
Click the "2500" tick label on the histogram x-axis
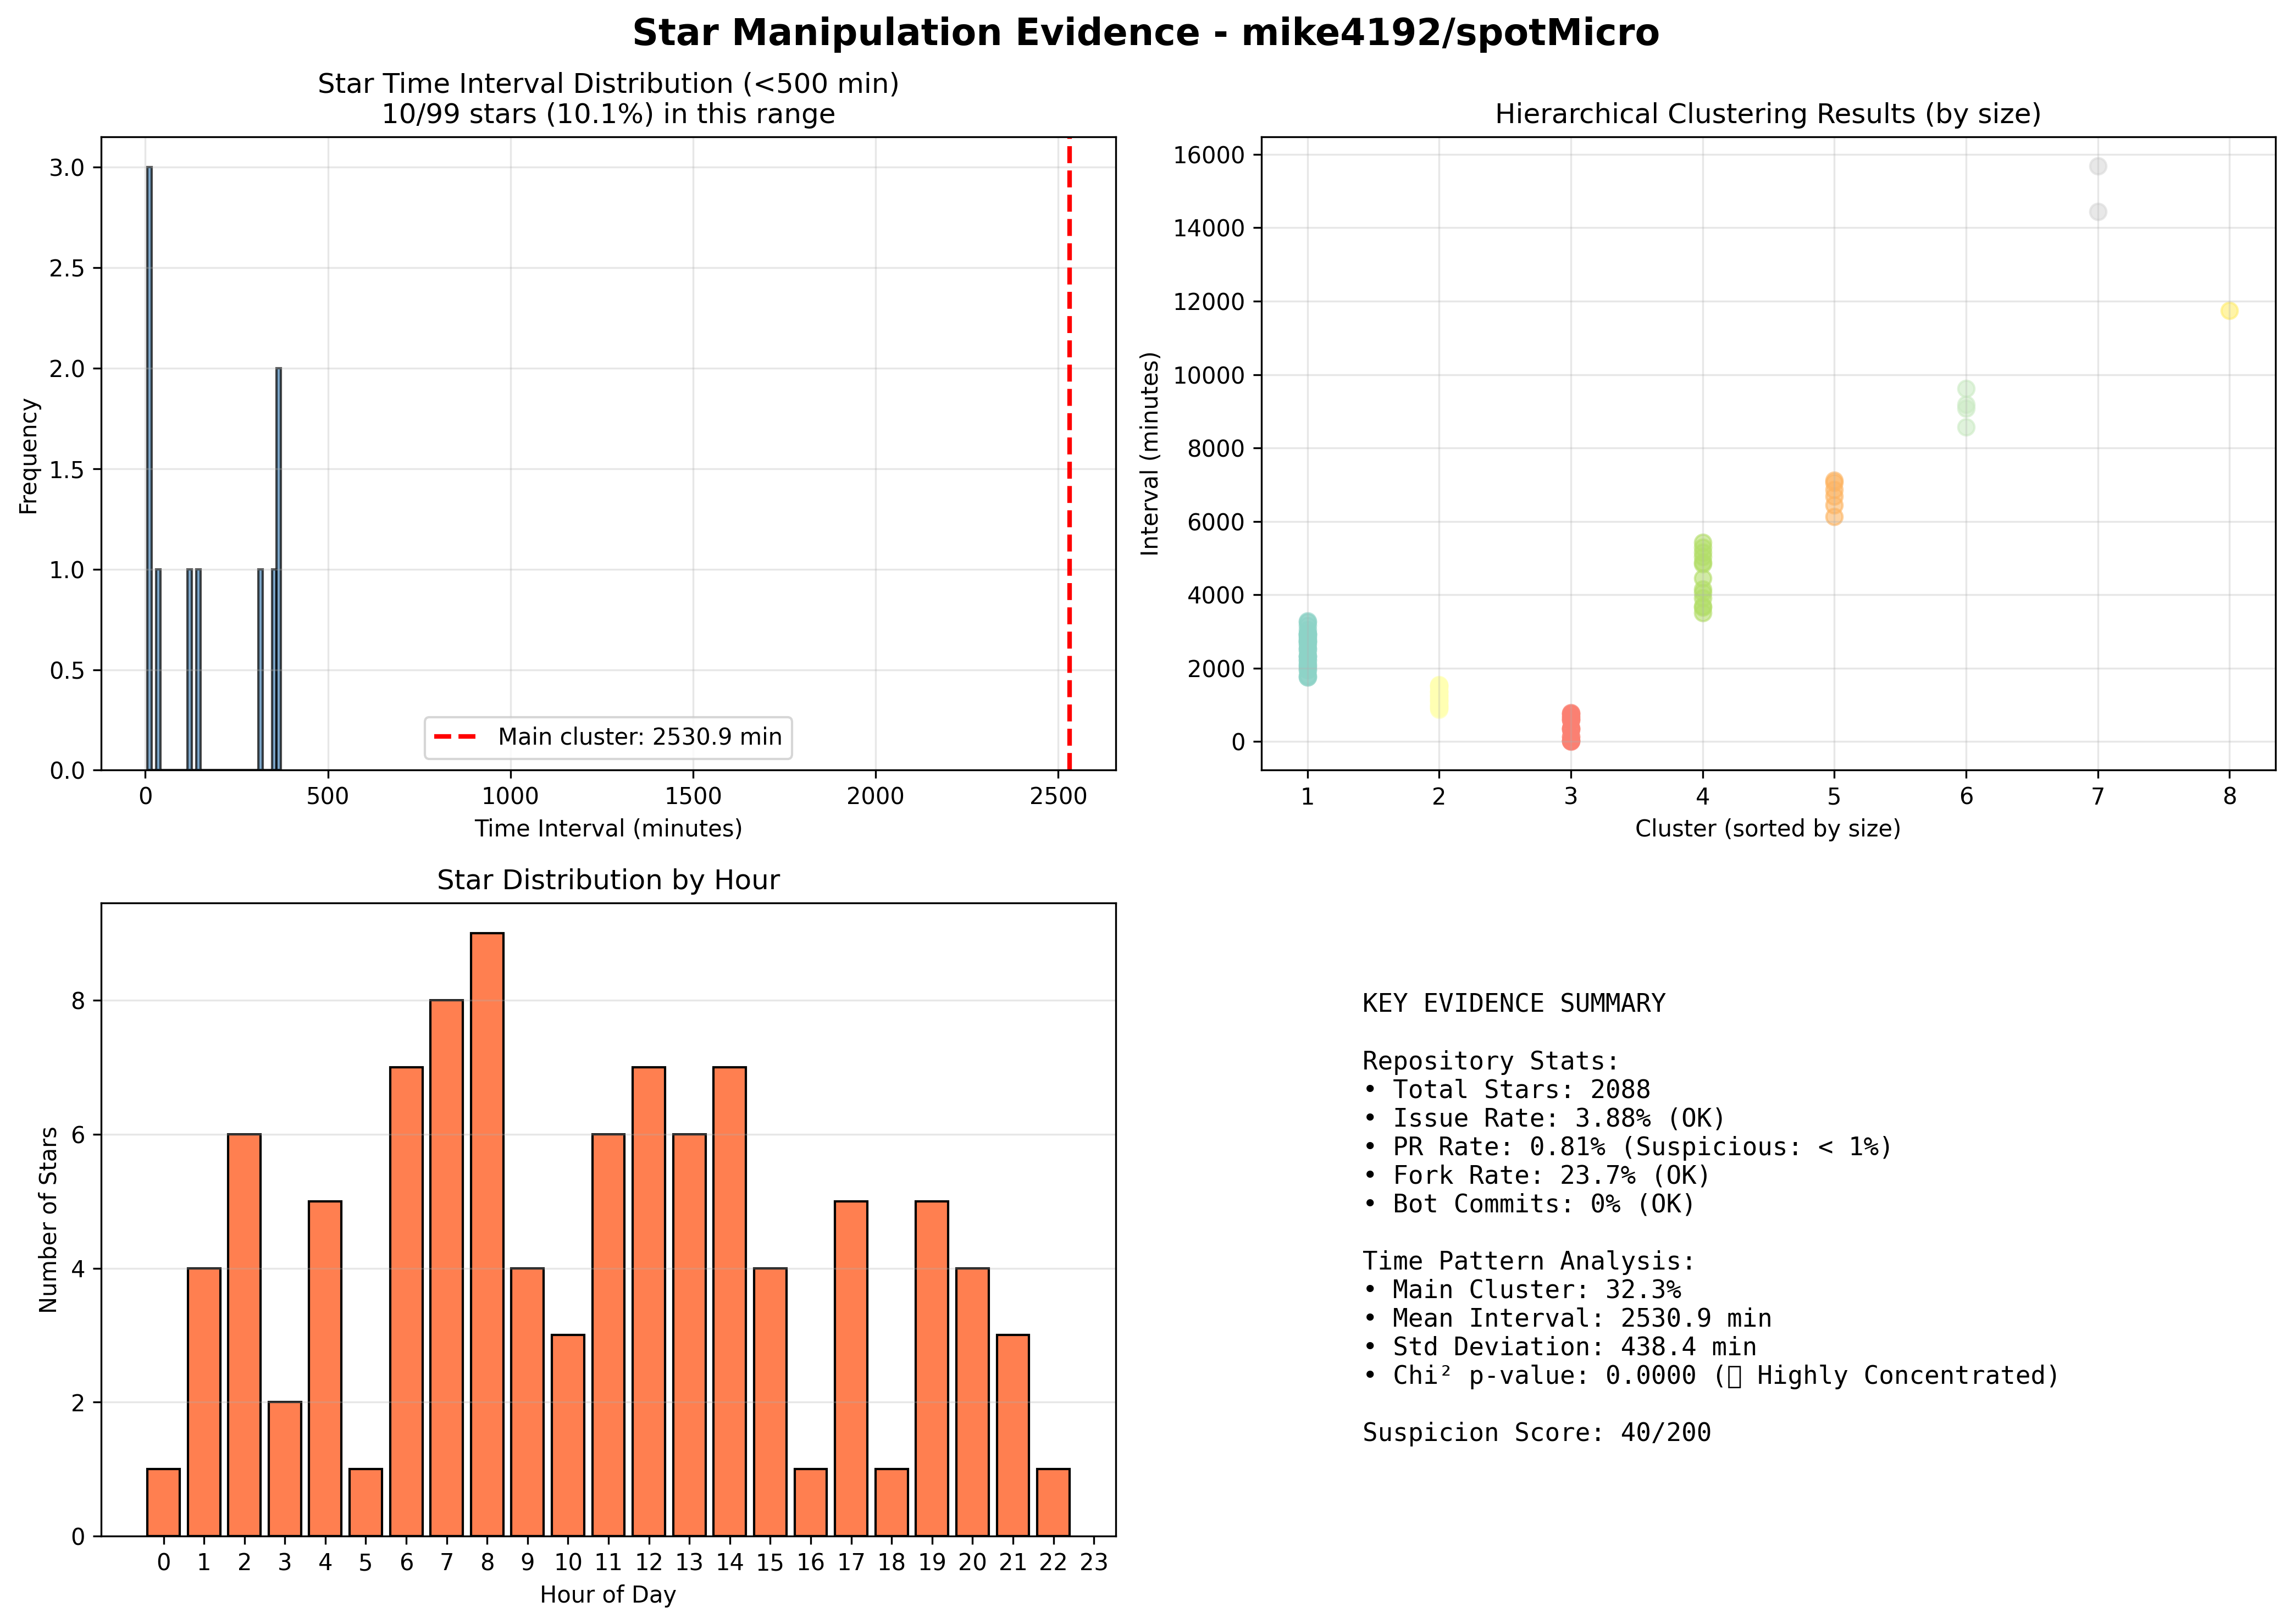1058,796
